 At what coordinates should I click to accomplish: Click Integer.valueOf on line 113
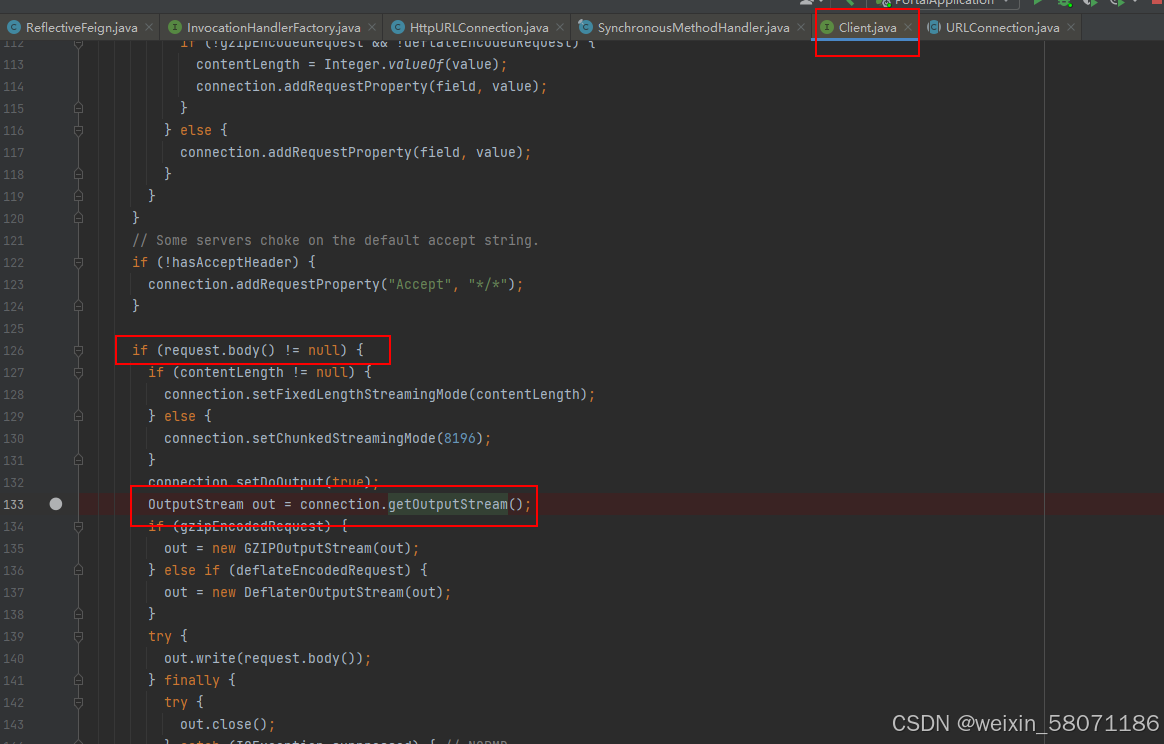383,65
